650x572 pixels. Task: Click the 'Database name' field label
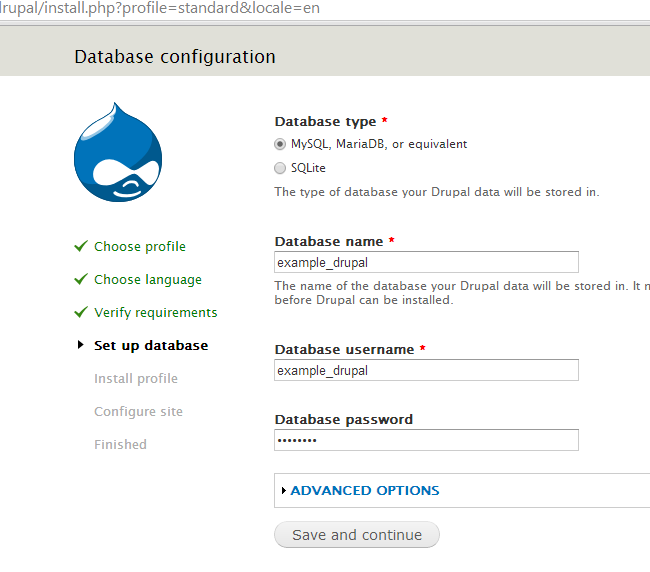click(x=329, y=241)
